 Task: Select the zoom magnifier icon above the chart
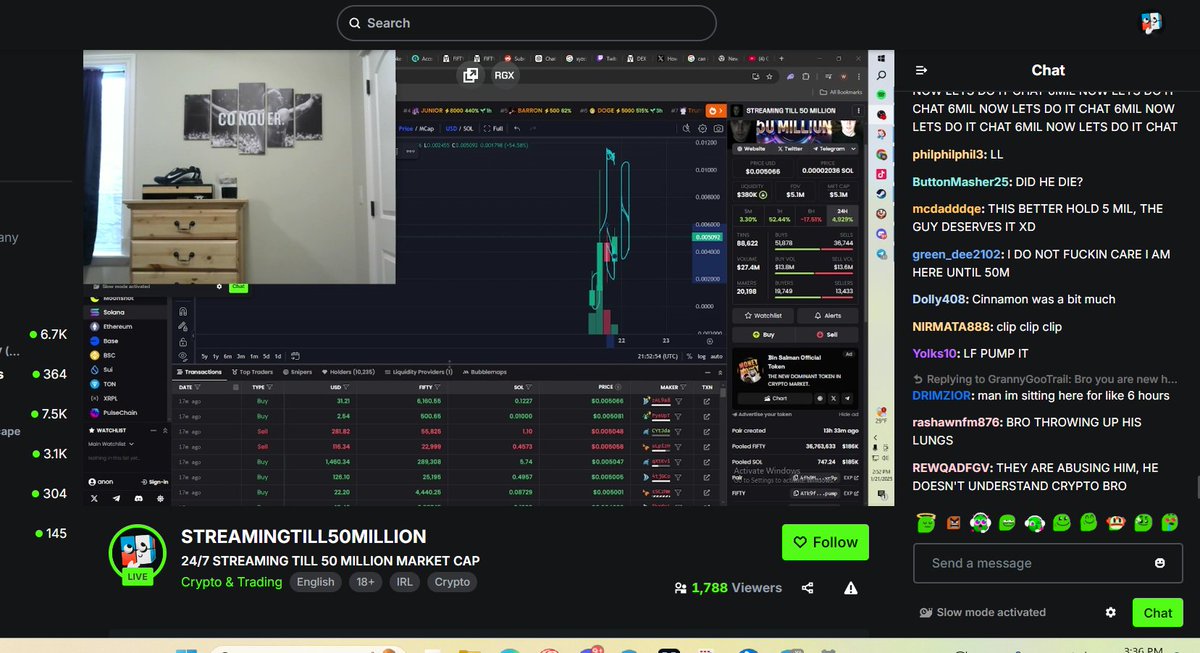[x=687, y=128]
